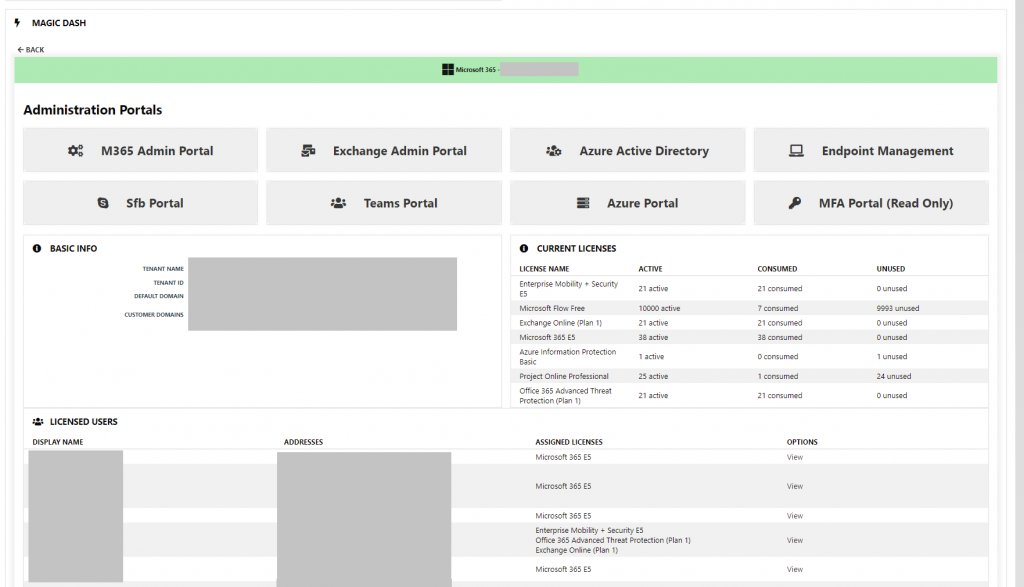This screenshot has width=1024, height=587.
Task: Click the users-cog icon on Azure Active Directory
Action: tap(554, 151)
